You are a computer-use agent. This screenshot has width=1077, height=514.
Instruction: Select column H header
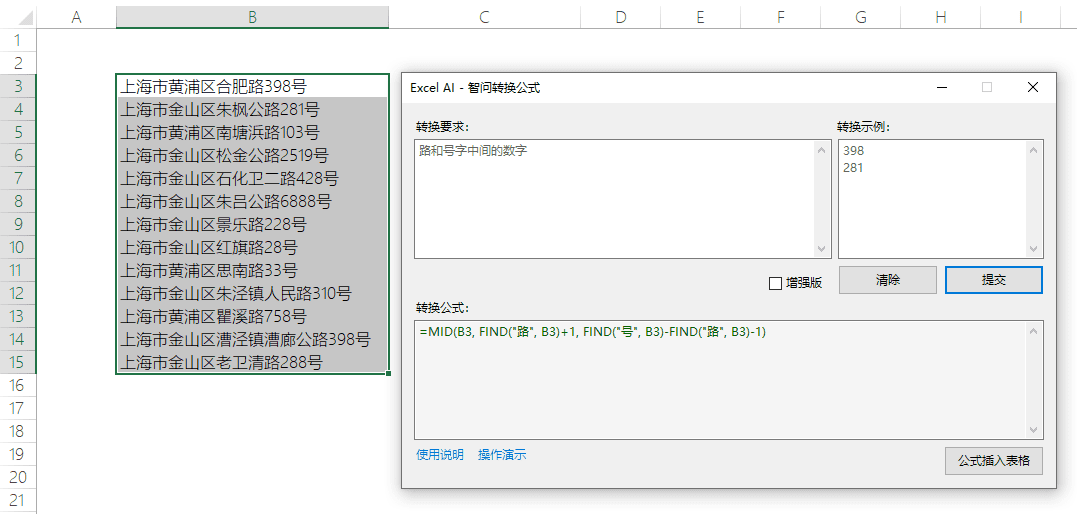(x=940, y=18)
